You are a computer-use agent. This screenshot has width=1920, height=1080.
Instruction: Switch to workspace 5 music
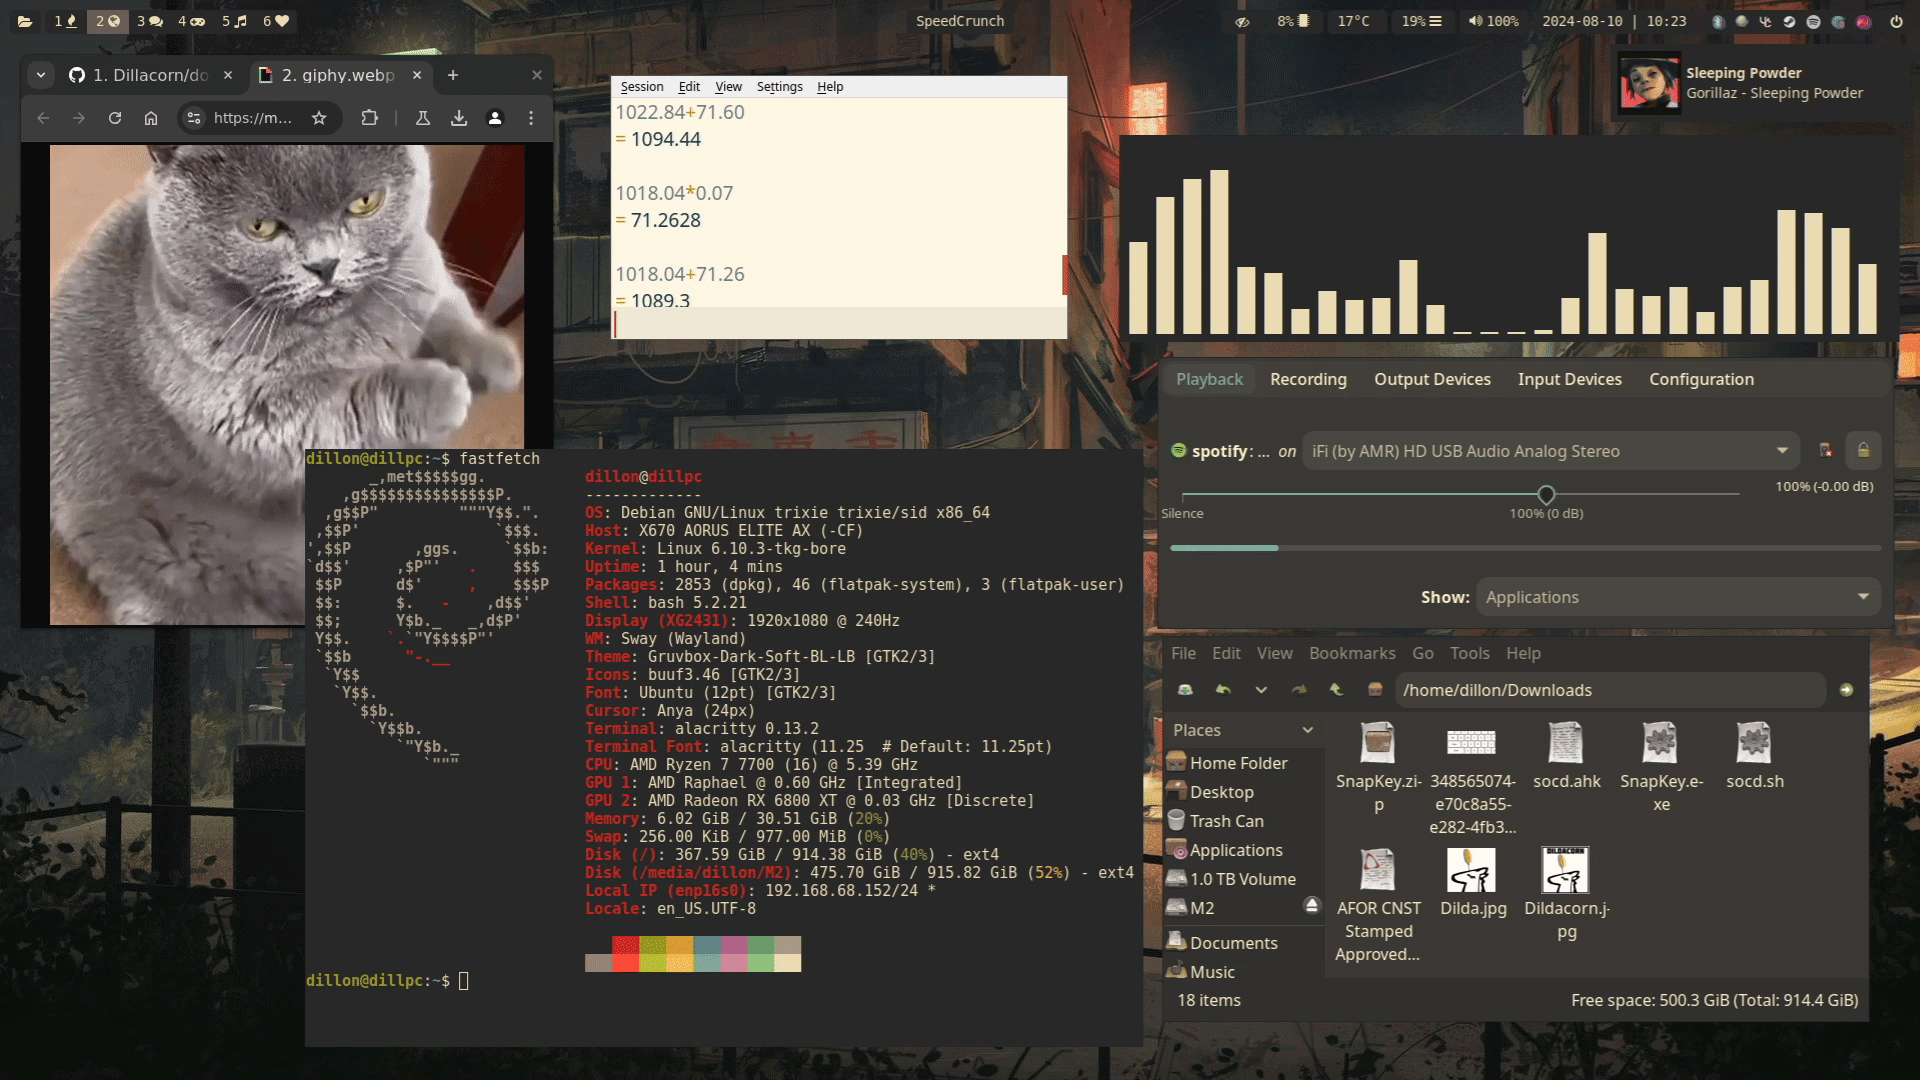click(234, 21)
